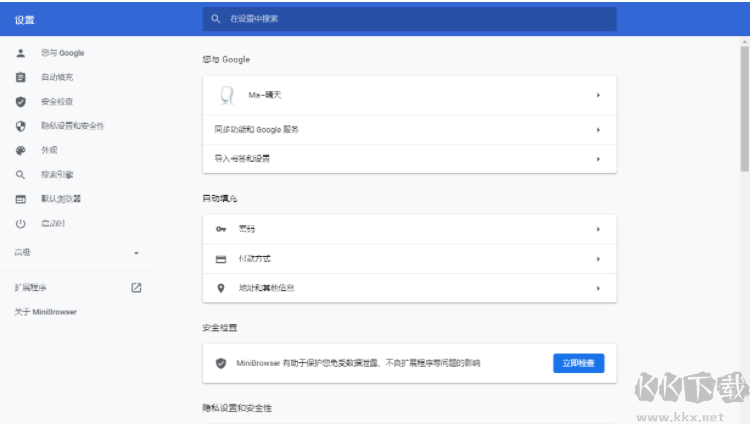The width and height of the screenshot is (751, 424).
Task: Expand 同步功能和 Google 服务 row arrow
Action: click(x=597, y=129)
